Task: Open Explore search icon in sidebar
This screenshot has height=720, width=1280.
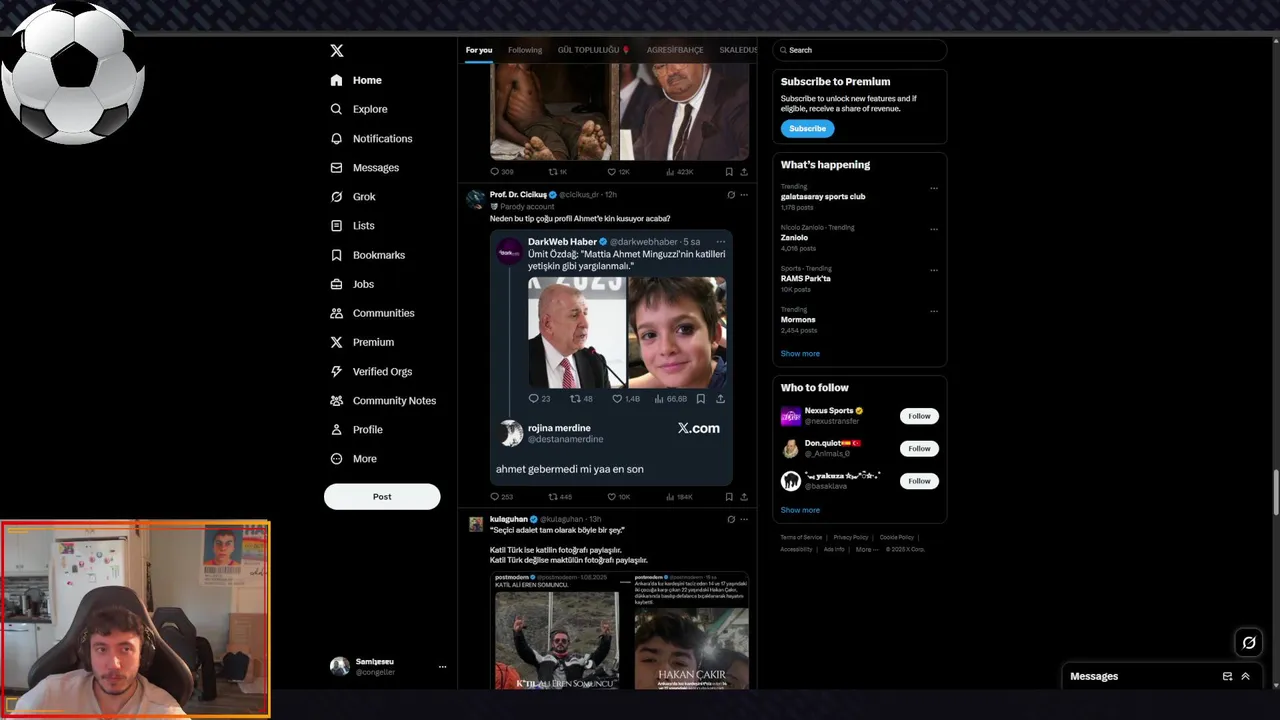Action: click(337, 109)
